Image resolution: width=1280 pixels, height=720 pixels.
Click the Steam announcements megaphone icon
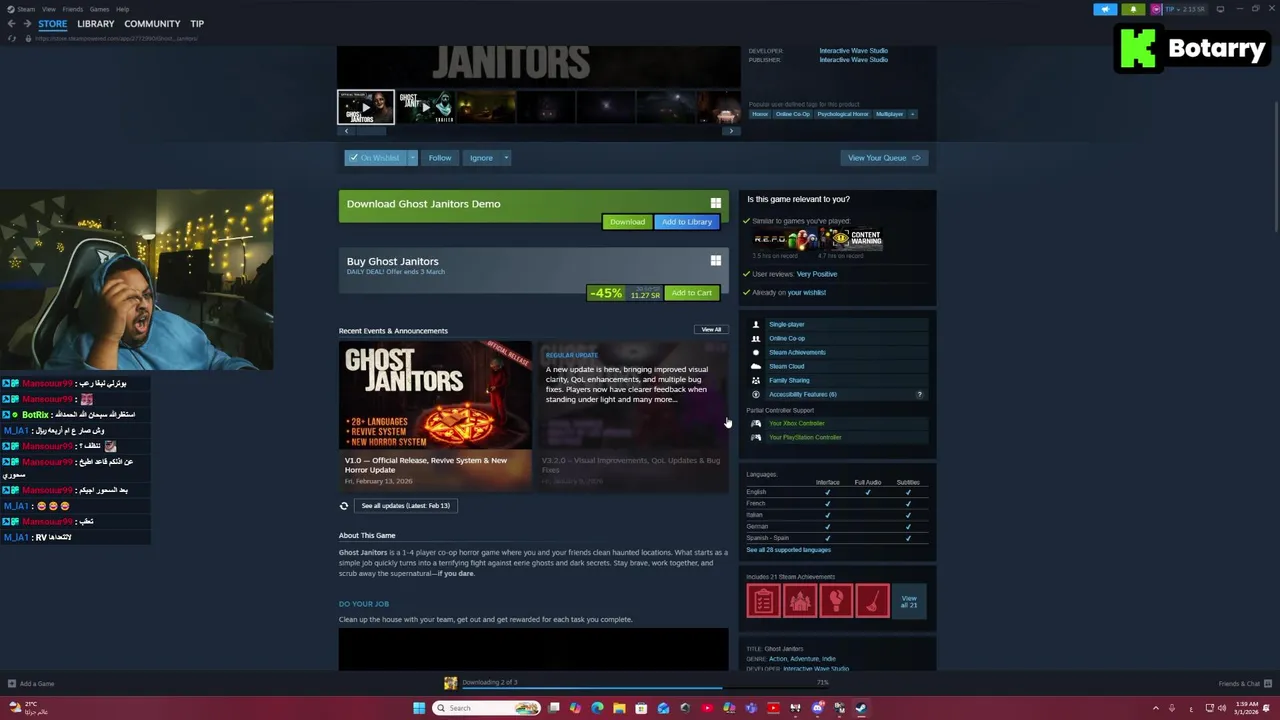(x=1105, y=9)
